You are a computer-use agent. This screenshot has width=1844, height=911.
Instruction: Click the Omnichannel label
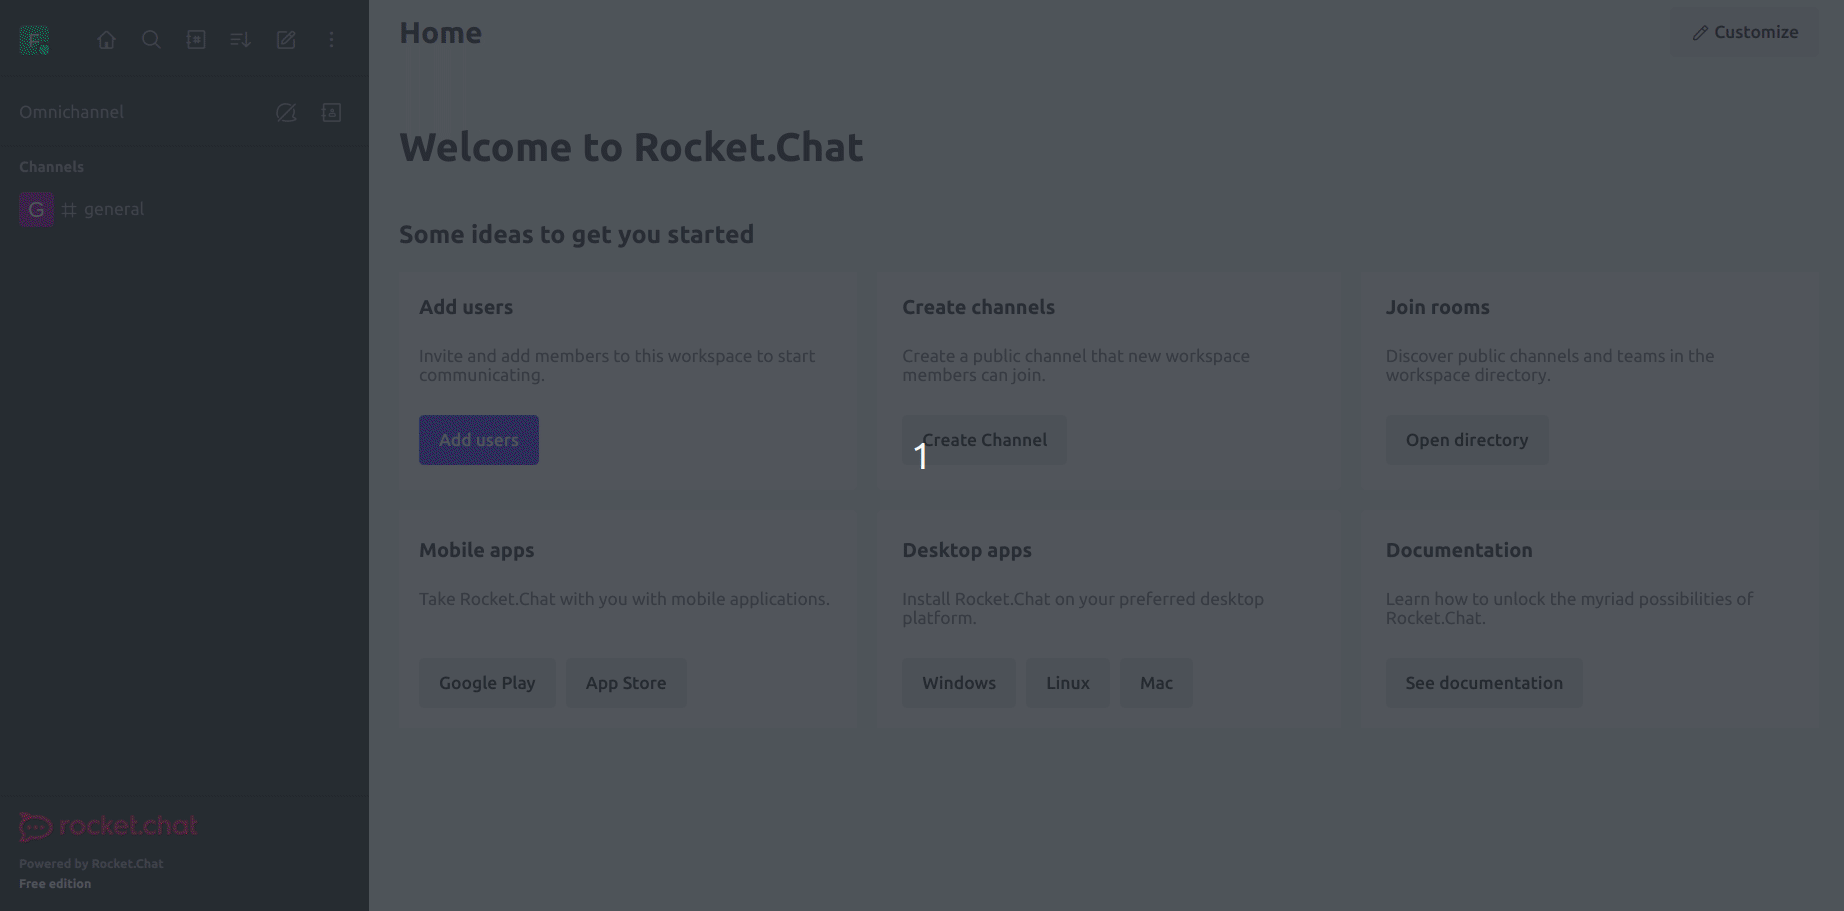click(x=71, y=112)
